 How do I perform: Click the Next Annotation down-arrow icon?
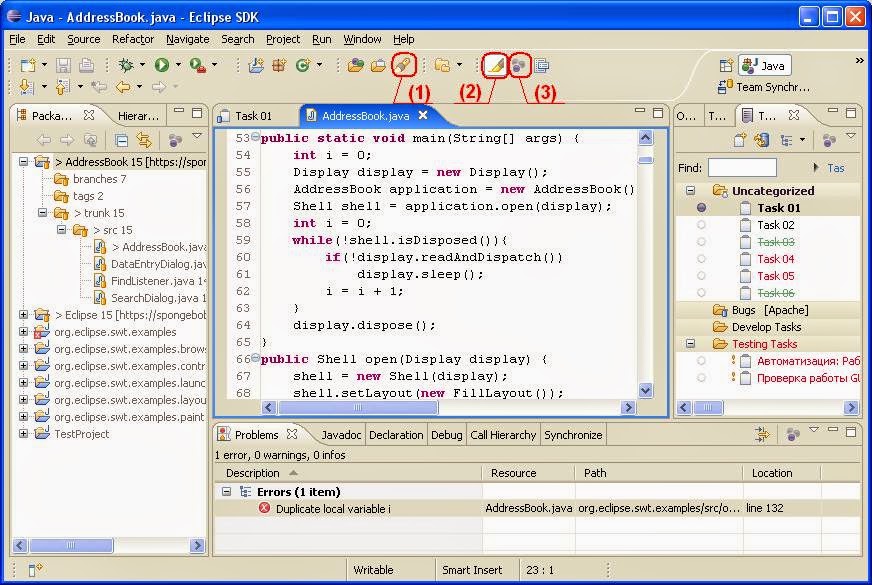pyautogui.click(x=26, y=87)
